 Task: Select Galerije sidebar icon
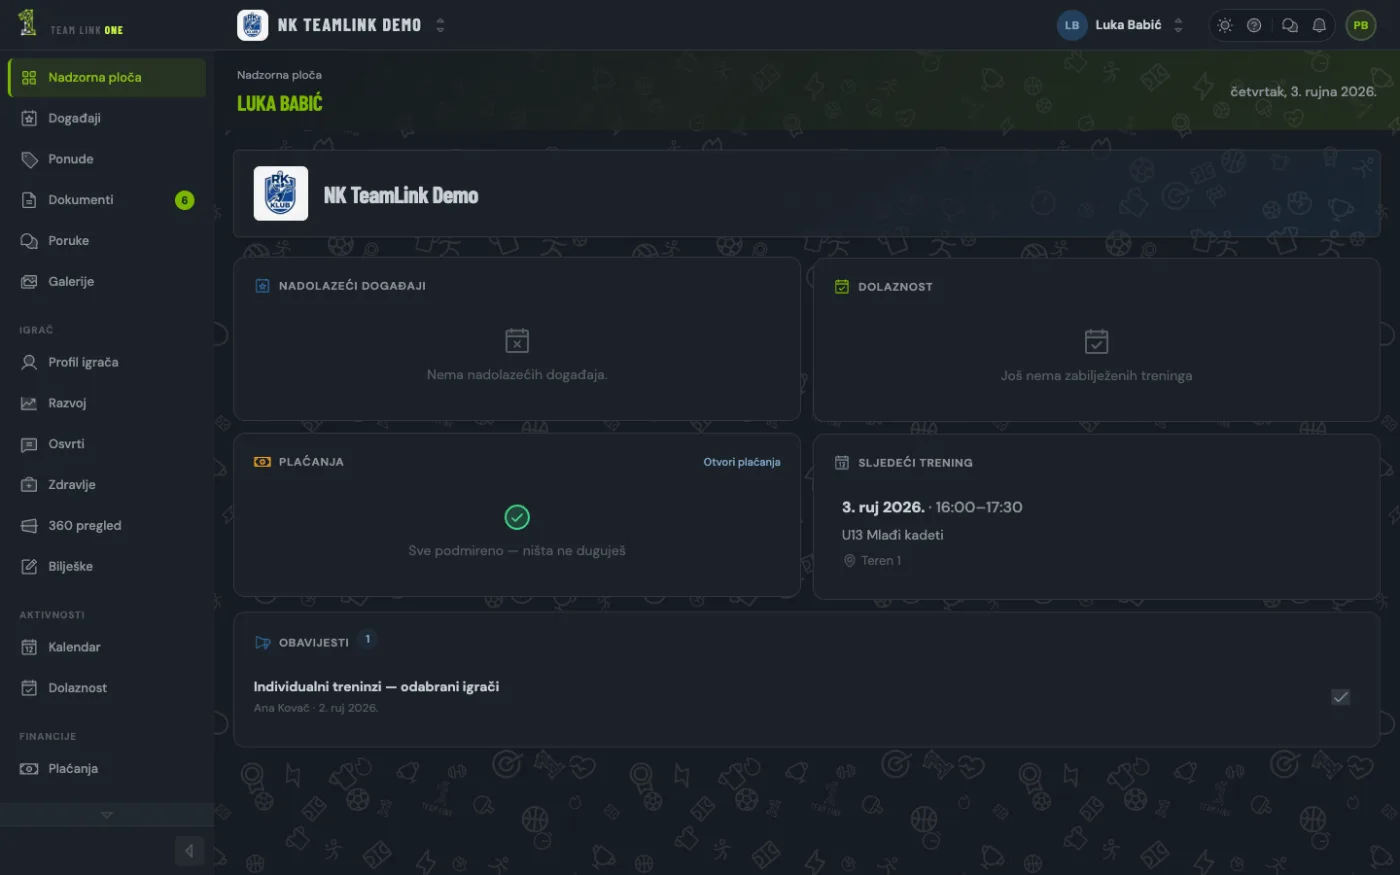[x=29, y=282]
